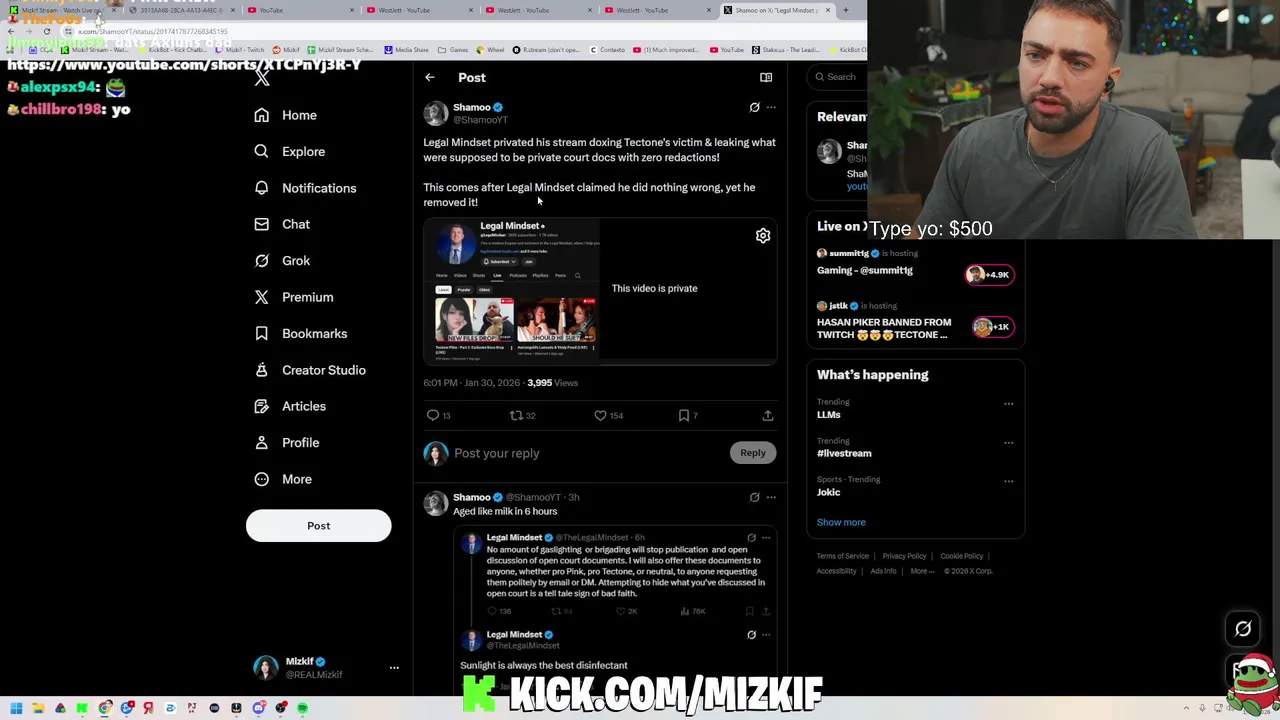Open the three-dot menu on Shamoo's main post
Screen dimensions: 1280x720
770,107
